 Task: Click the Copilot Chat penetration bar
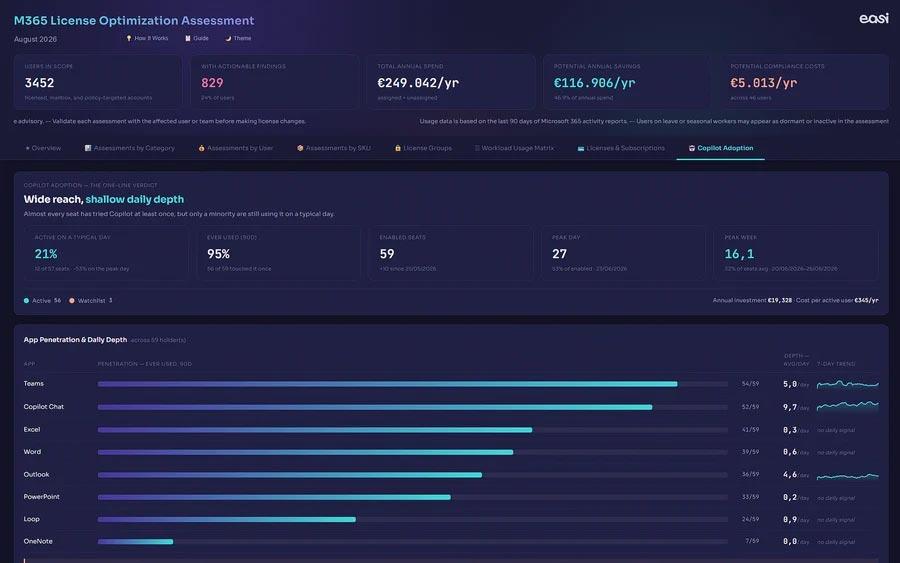click(413, 407)
